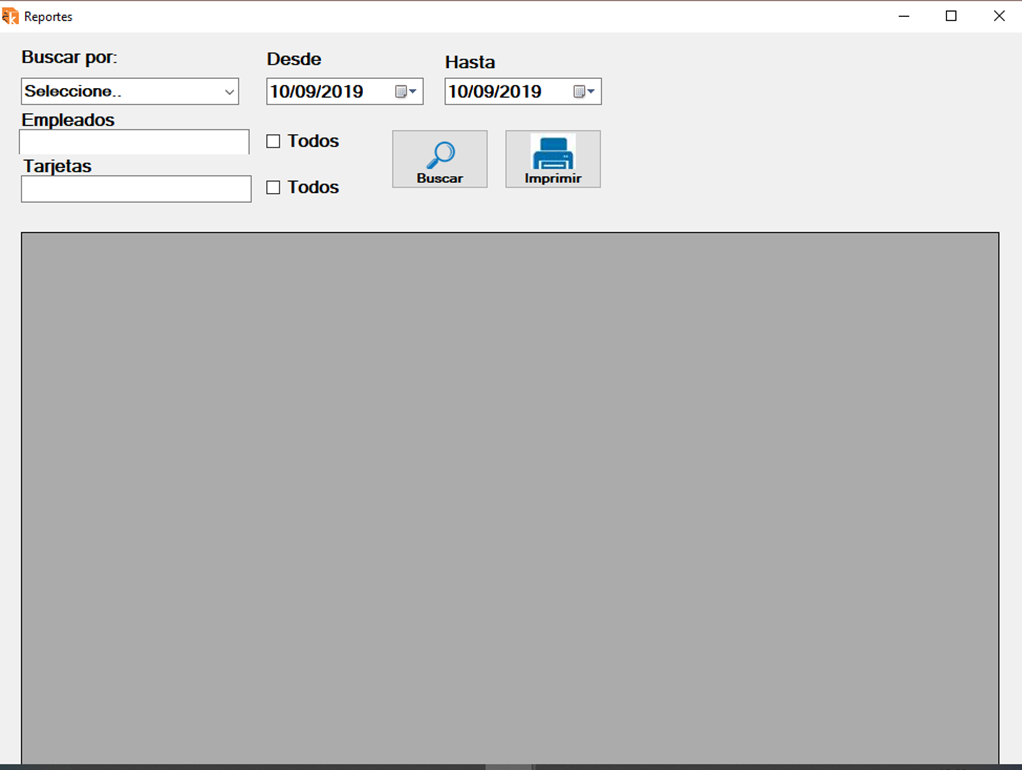Enable the Todos checkbox for Tarjetas
Screen dimensions: 1022x770
point(273,188)
